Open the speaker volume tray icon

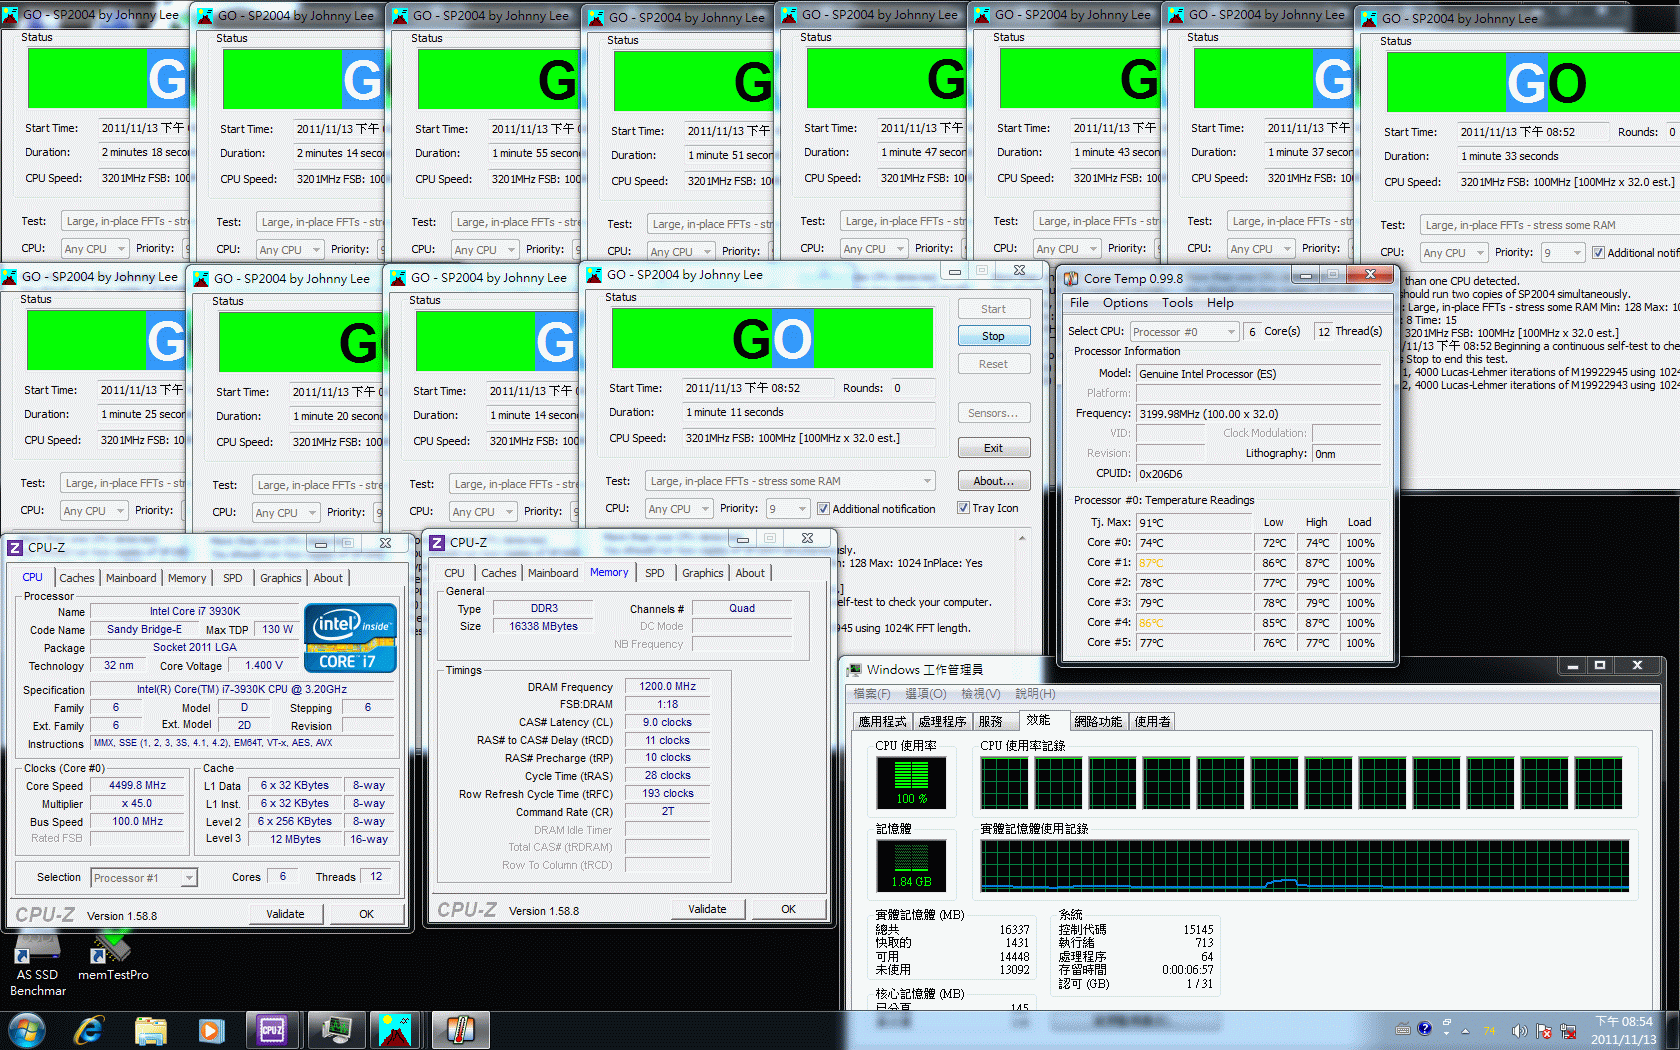(1519, 1031)
